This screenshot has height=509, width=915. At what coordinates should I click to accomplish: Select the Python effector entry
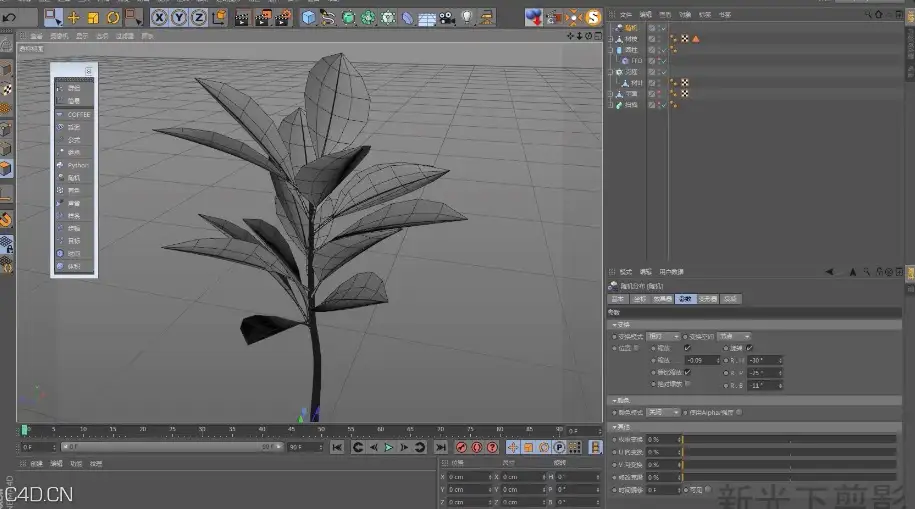click(x=74, y=165)
